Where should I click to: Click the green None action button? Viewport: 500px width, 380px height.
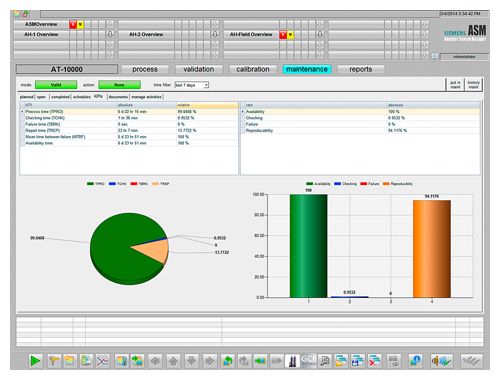pos(119,85)
